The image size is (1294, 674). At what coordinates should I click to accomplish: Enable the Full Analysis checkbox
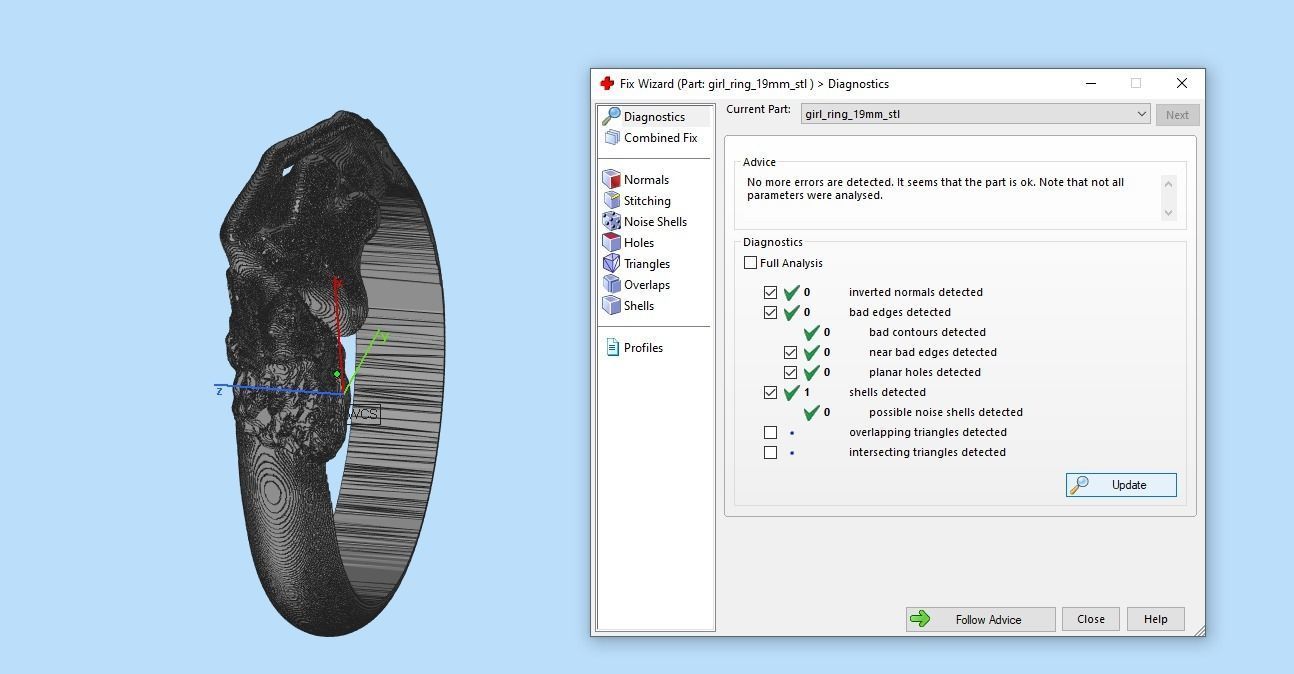[x=750, y=263]
